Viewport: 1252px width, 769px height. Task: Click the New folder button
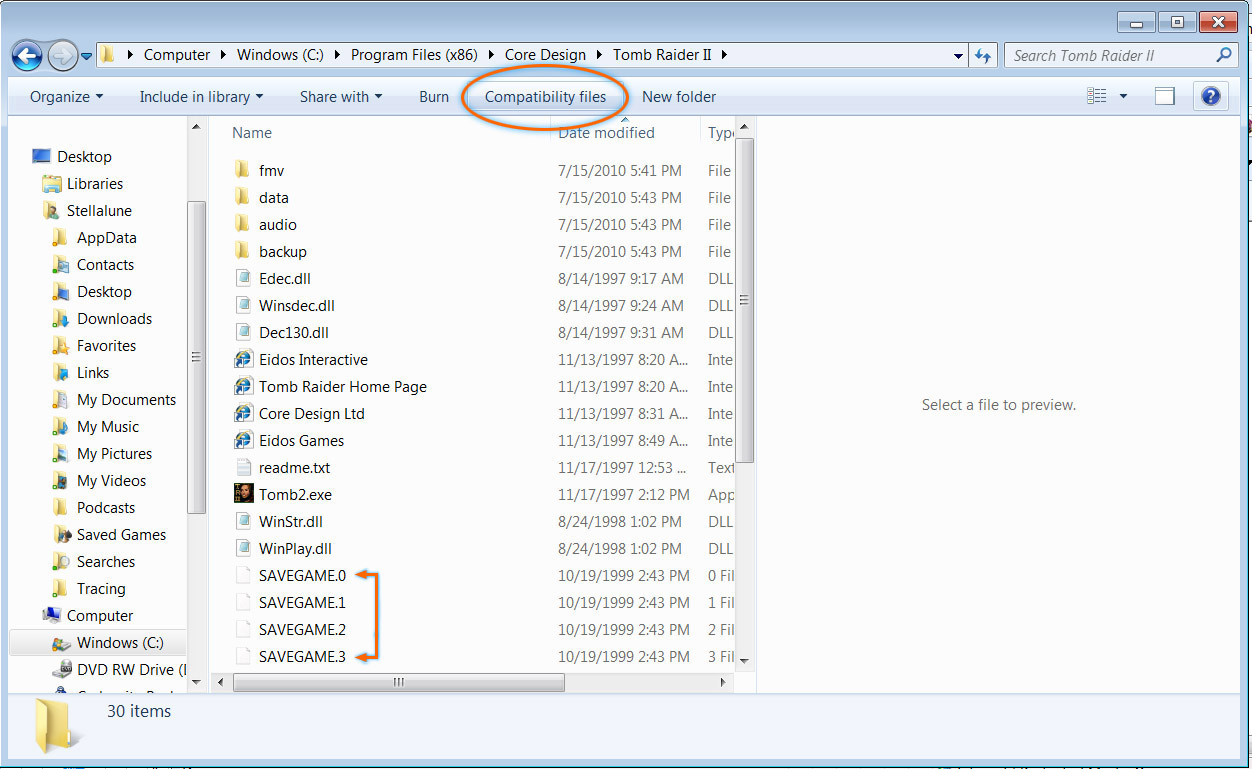679,97
